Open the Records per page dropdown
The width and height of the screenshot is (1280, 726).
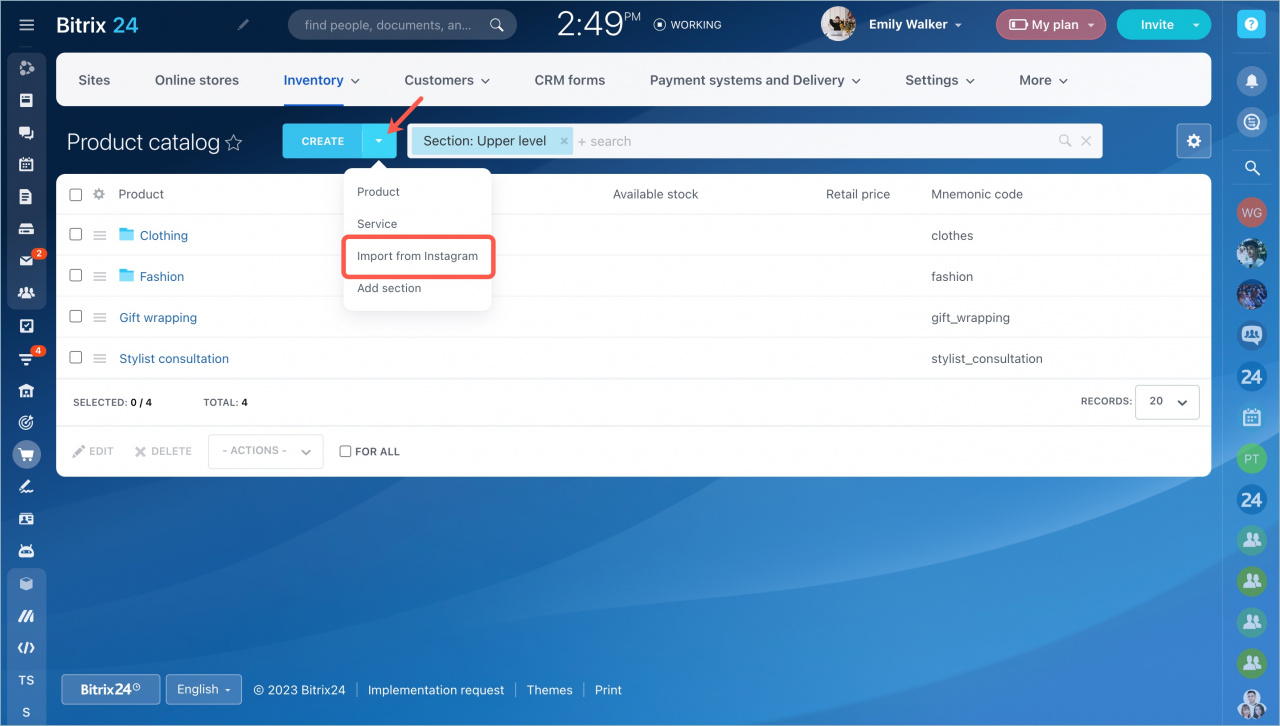1167,401
